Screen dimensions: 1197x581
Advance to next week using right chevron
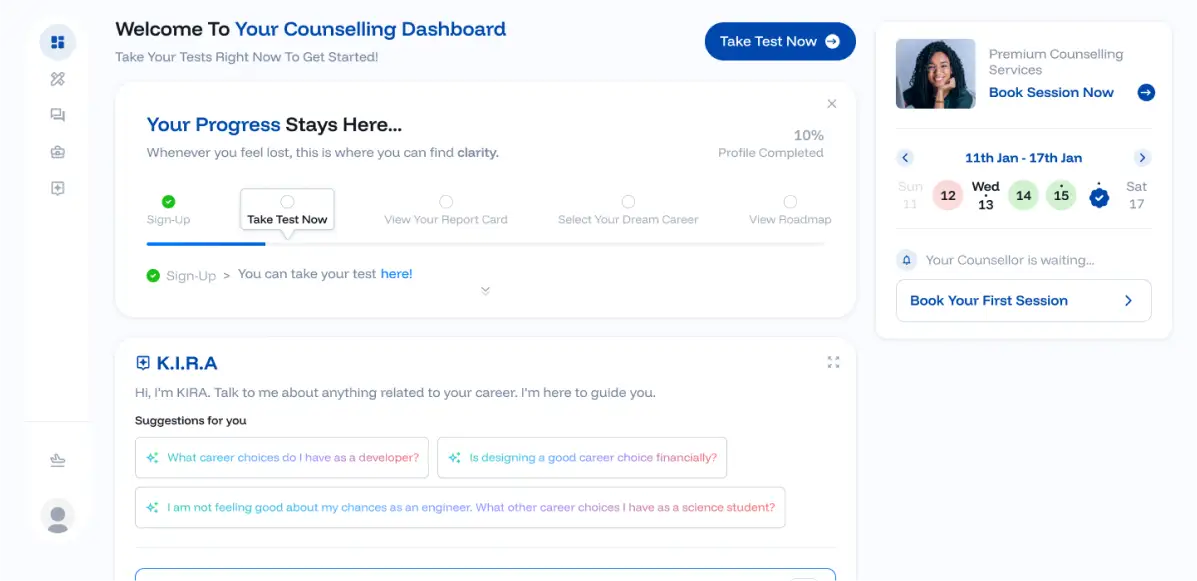pyautogui.click(x=1142, y=157)
